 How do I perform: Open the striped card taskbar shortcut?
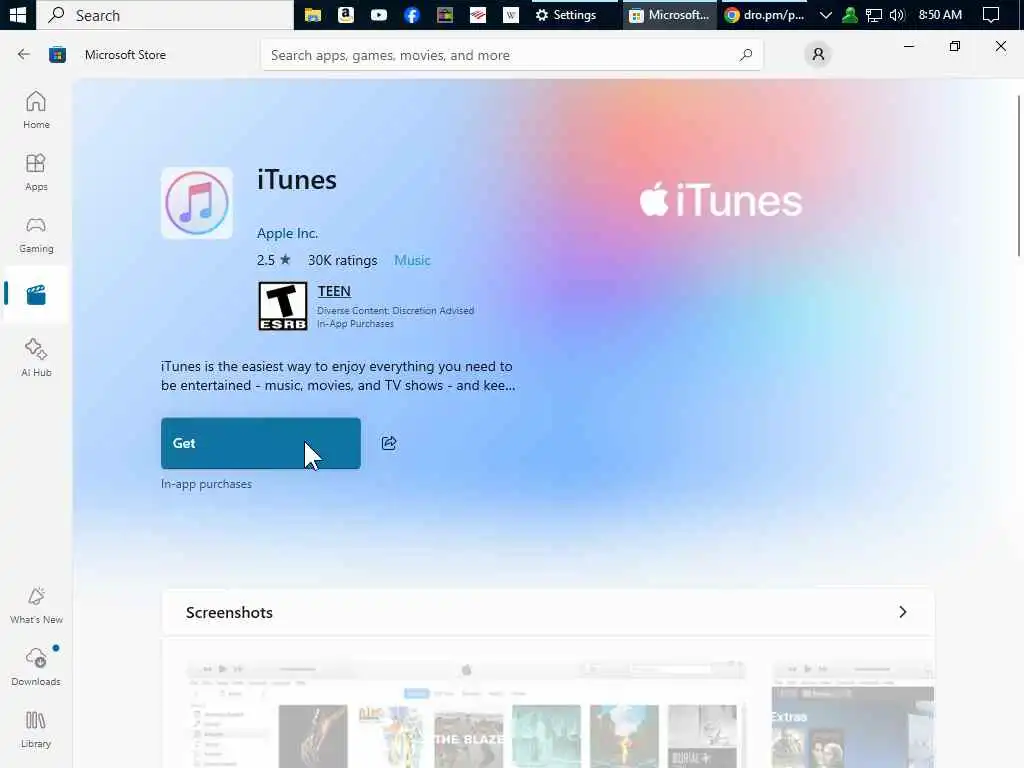478,14
